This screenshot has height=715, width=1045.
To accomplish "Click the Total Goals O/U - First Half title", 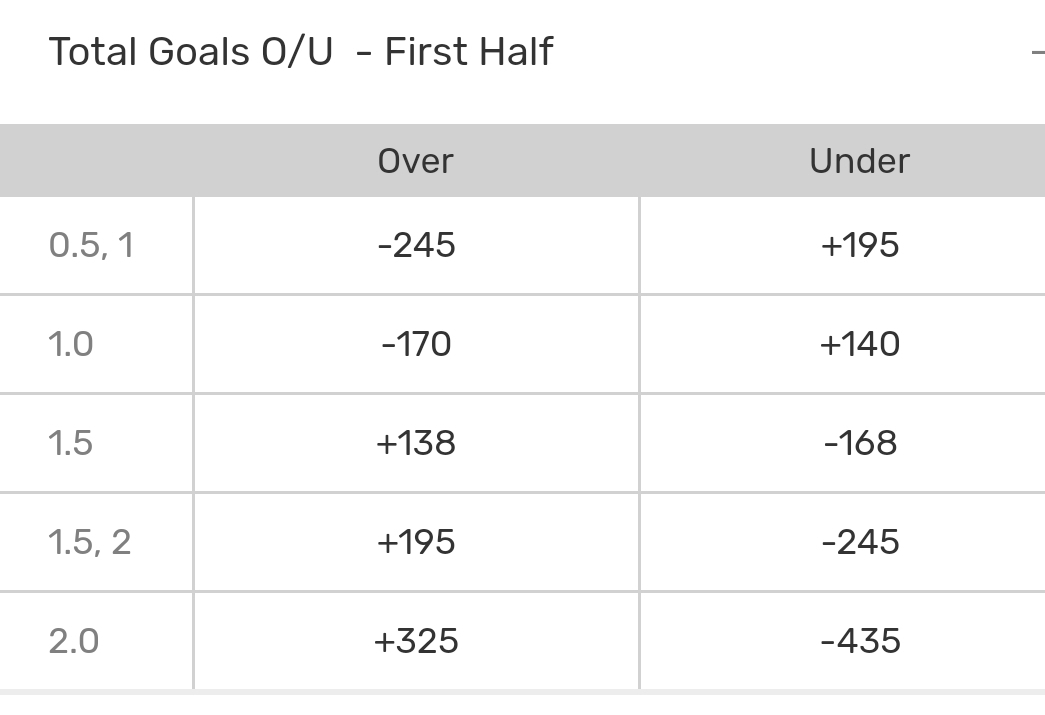I will (301, 52).
